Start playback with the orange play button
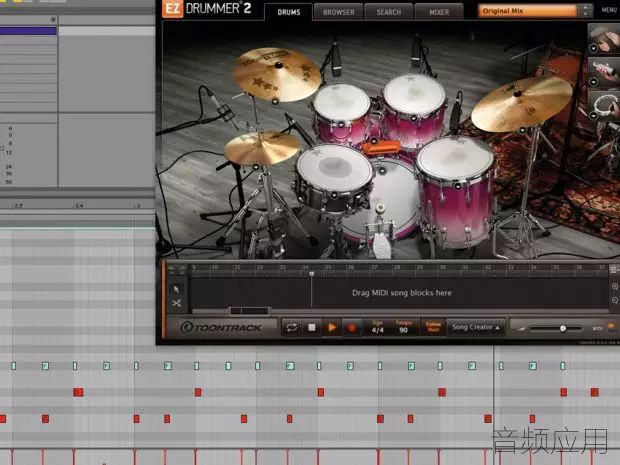Screen dimensions: 620x465 [x=332, y=328]
